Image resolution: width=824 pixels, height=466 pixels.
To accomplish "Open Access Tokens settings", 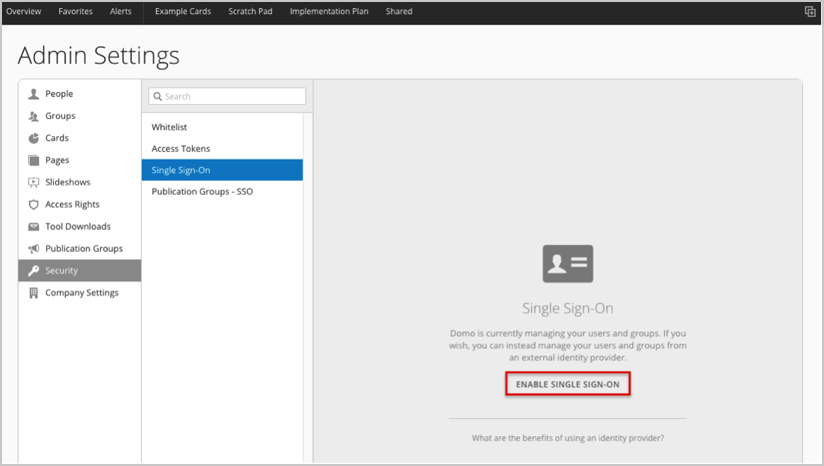I will 181,149.
